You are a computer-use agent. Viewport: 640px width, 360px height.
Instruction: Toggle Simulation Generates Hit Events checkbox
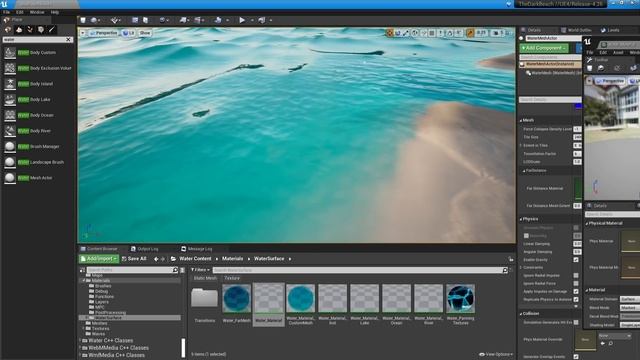576,322
